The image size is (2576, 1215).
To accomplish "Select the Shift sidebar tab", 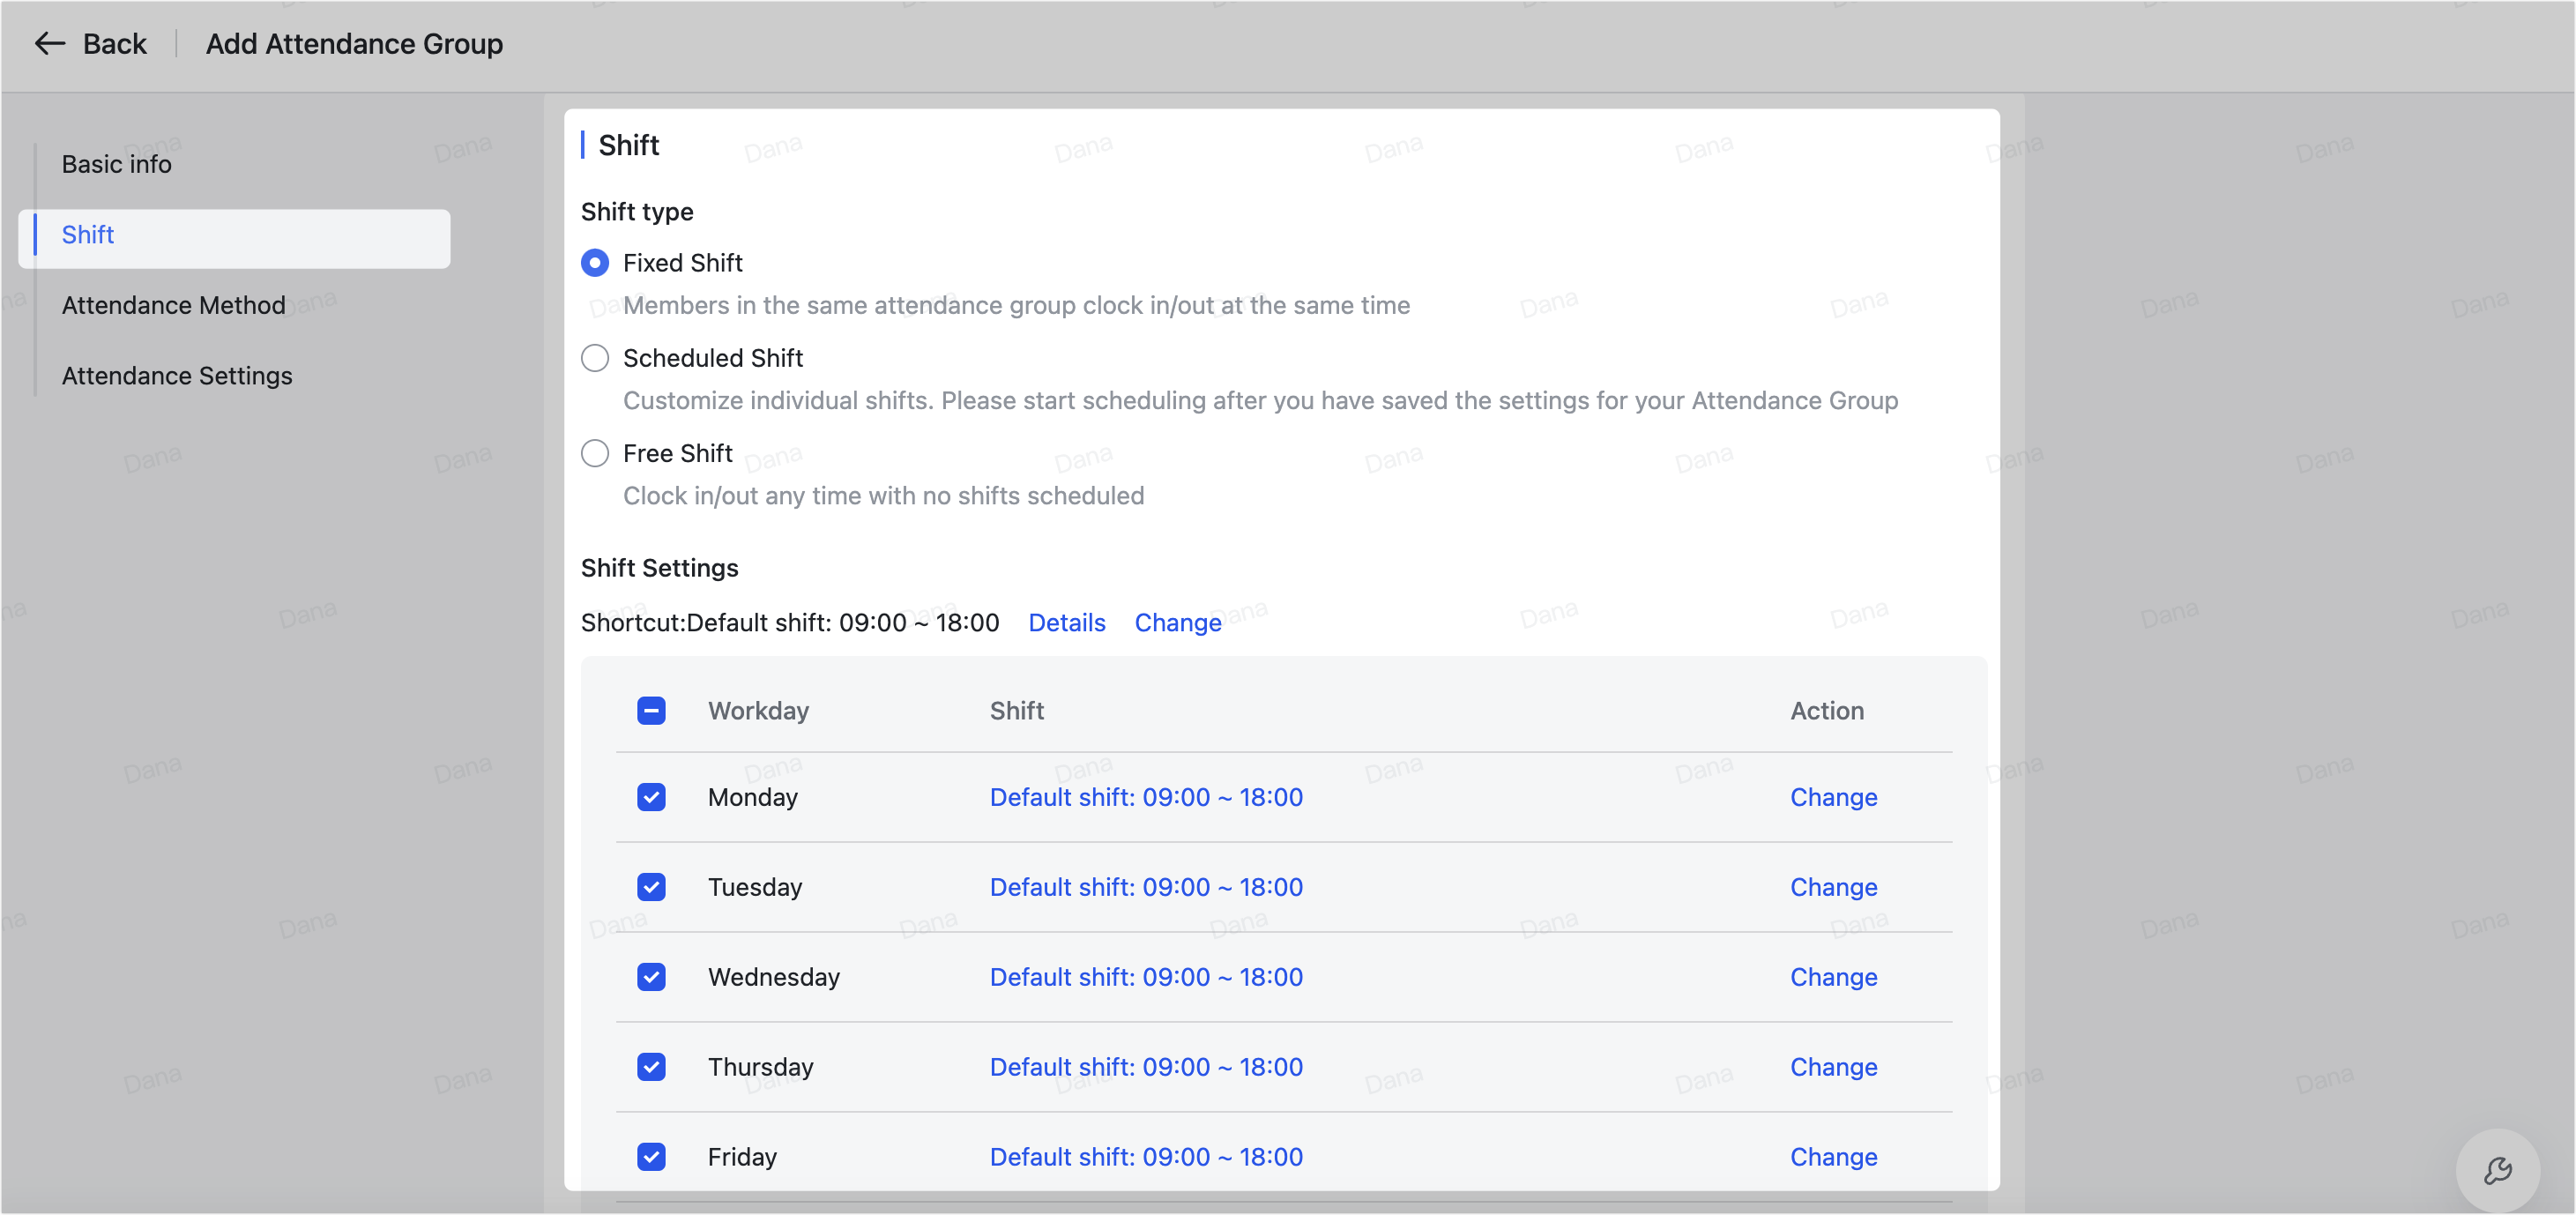I will [88, 235].
